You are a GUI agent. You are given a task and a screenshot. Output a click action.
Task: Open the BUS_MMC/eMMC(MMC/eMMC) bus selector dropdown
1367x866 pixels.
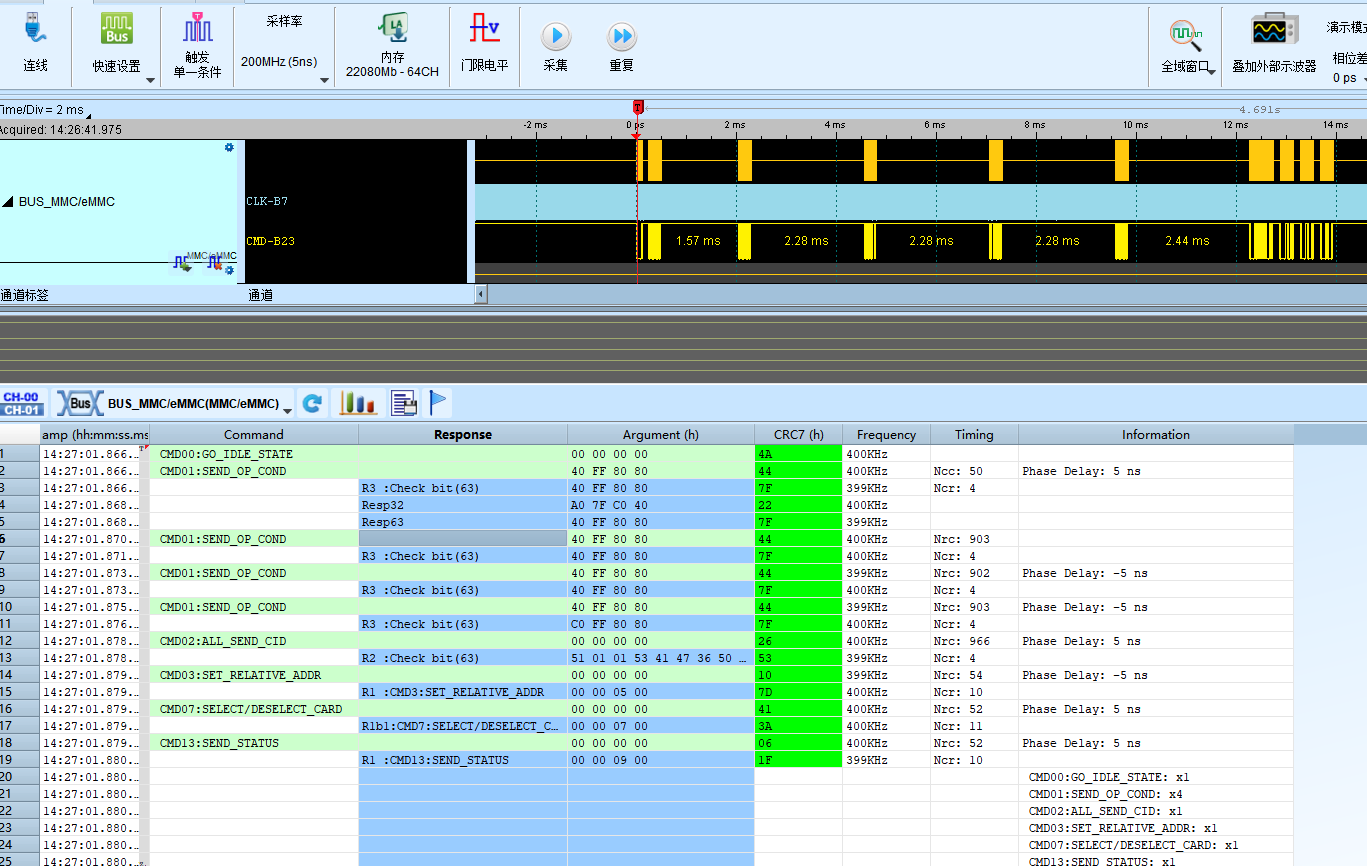pos(288,410)
